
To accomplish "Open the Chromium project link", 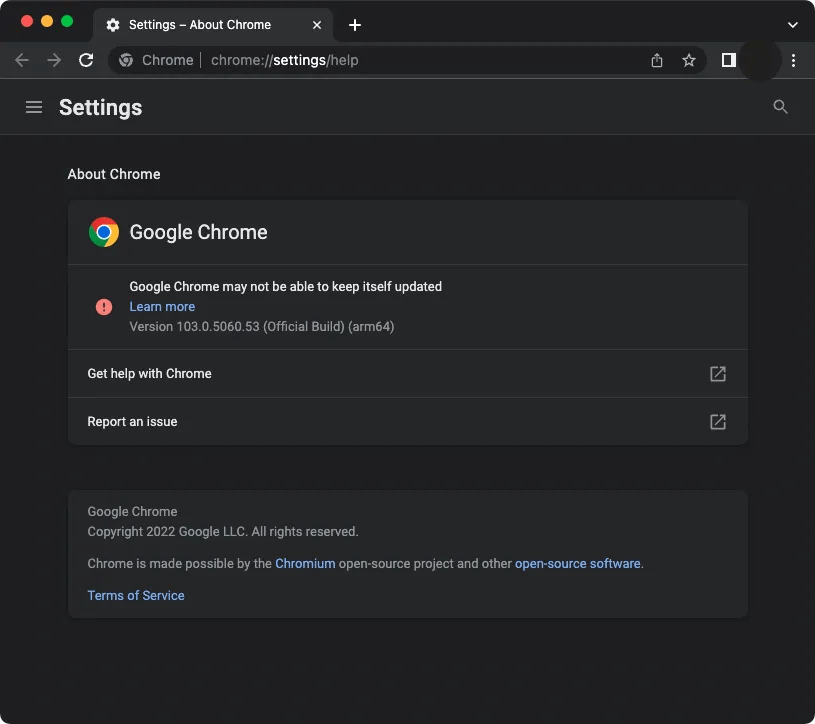I will pyautogui.click(x=305, y=564).
